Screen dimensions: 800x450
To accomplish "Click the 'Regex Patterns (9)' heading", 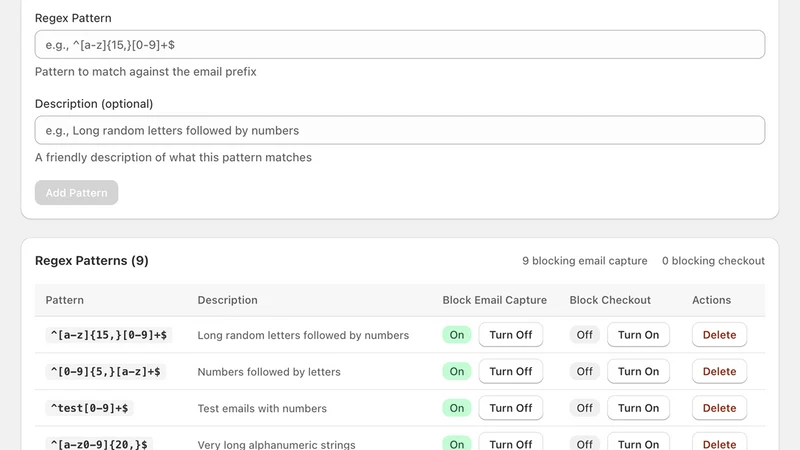I will click(92, 261).
